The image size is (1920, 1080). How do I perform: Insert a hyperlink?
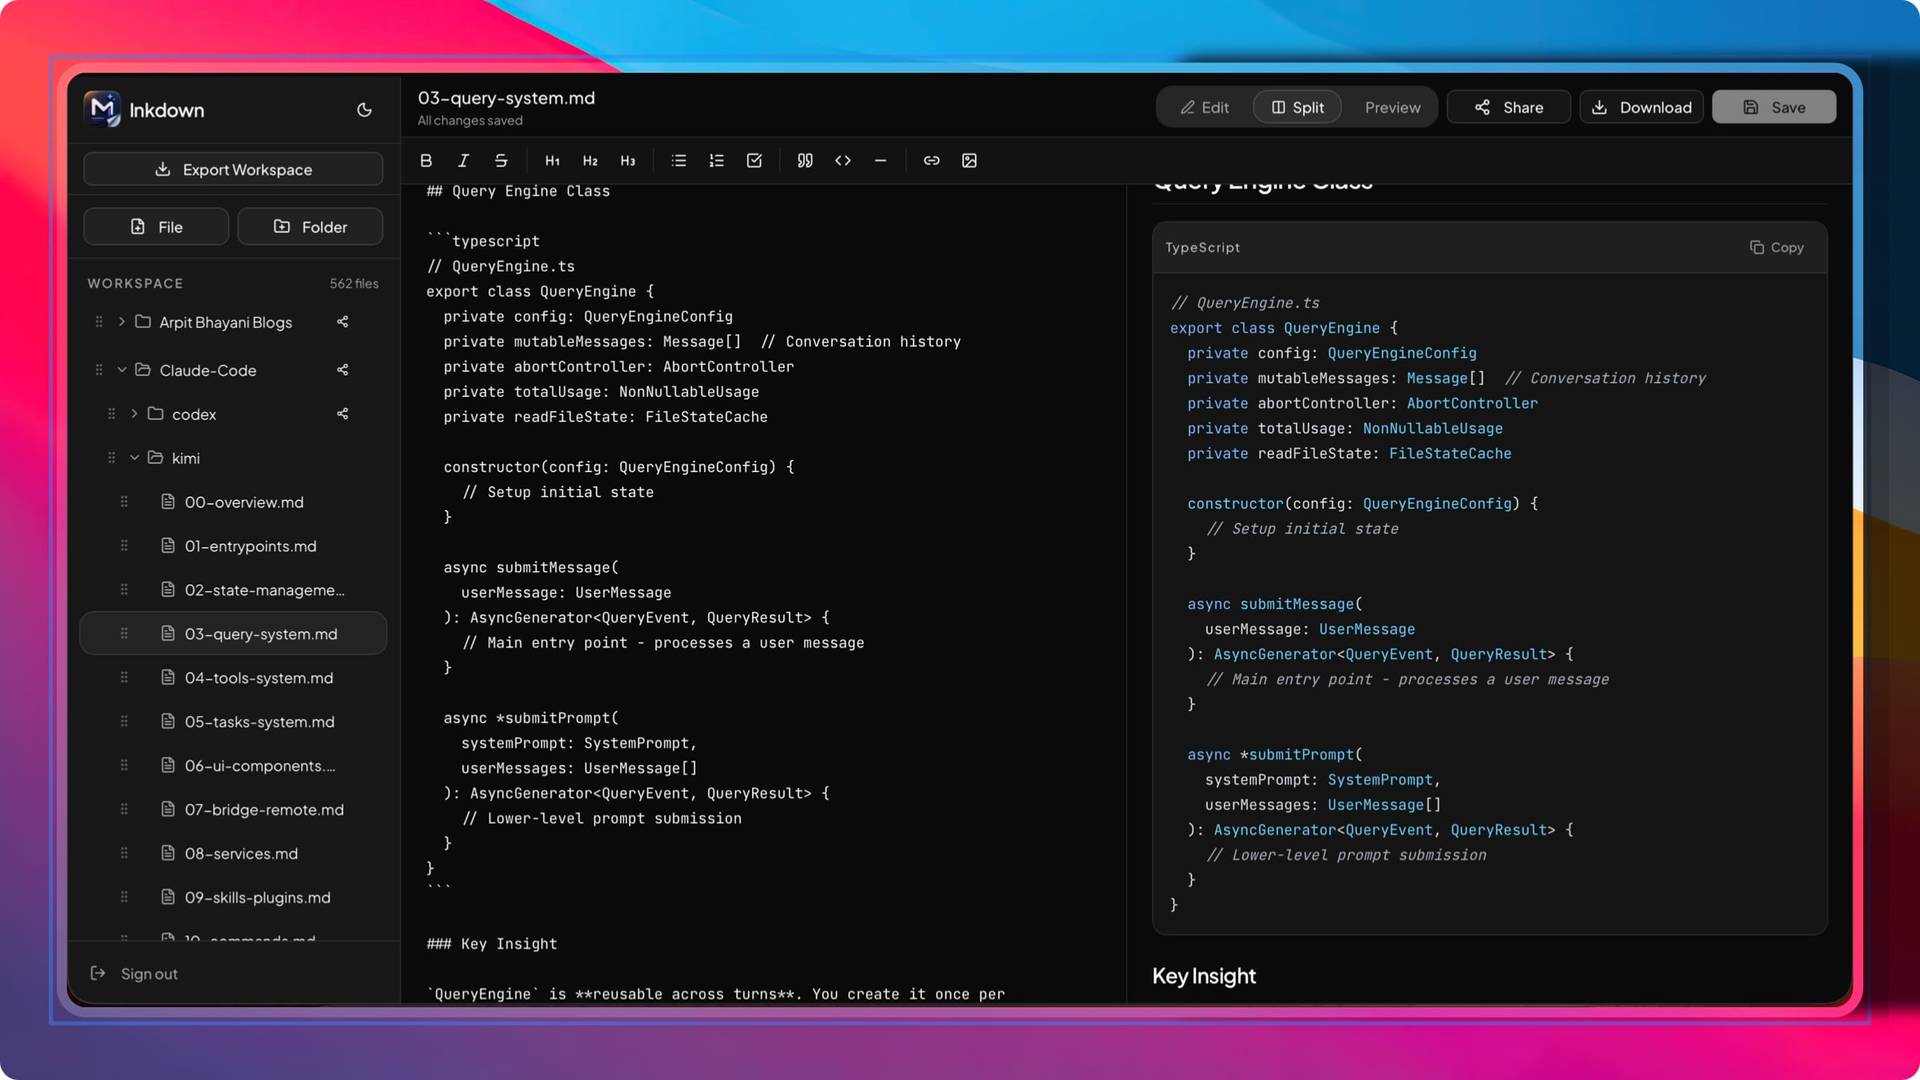tap(931, 160)
